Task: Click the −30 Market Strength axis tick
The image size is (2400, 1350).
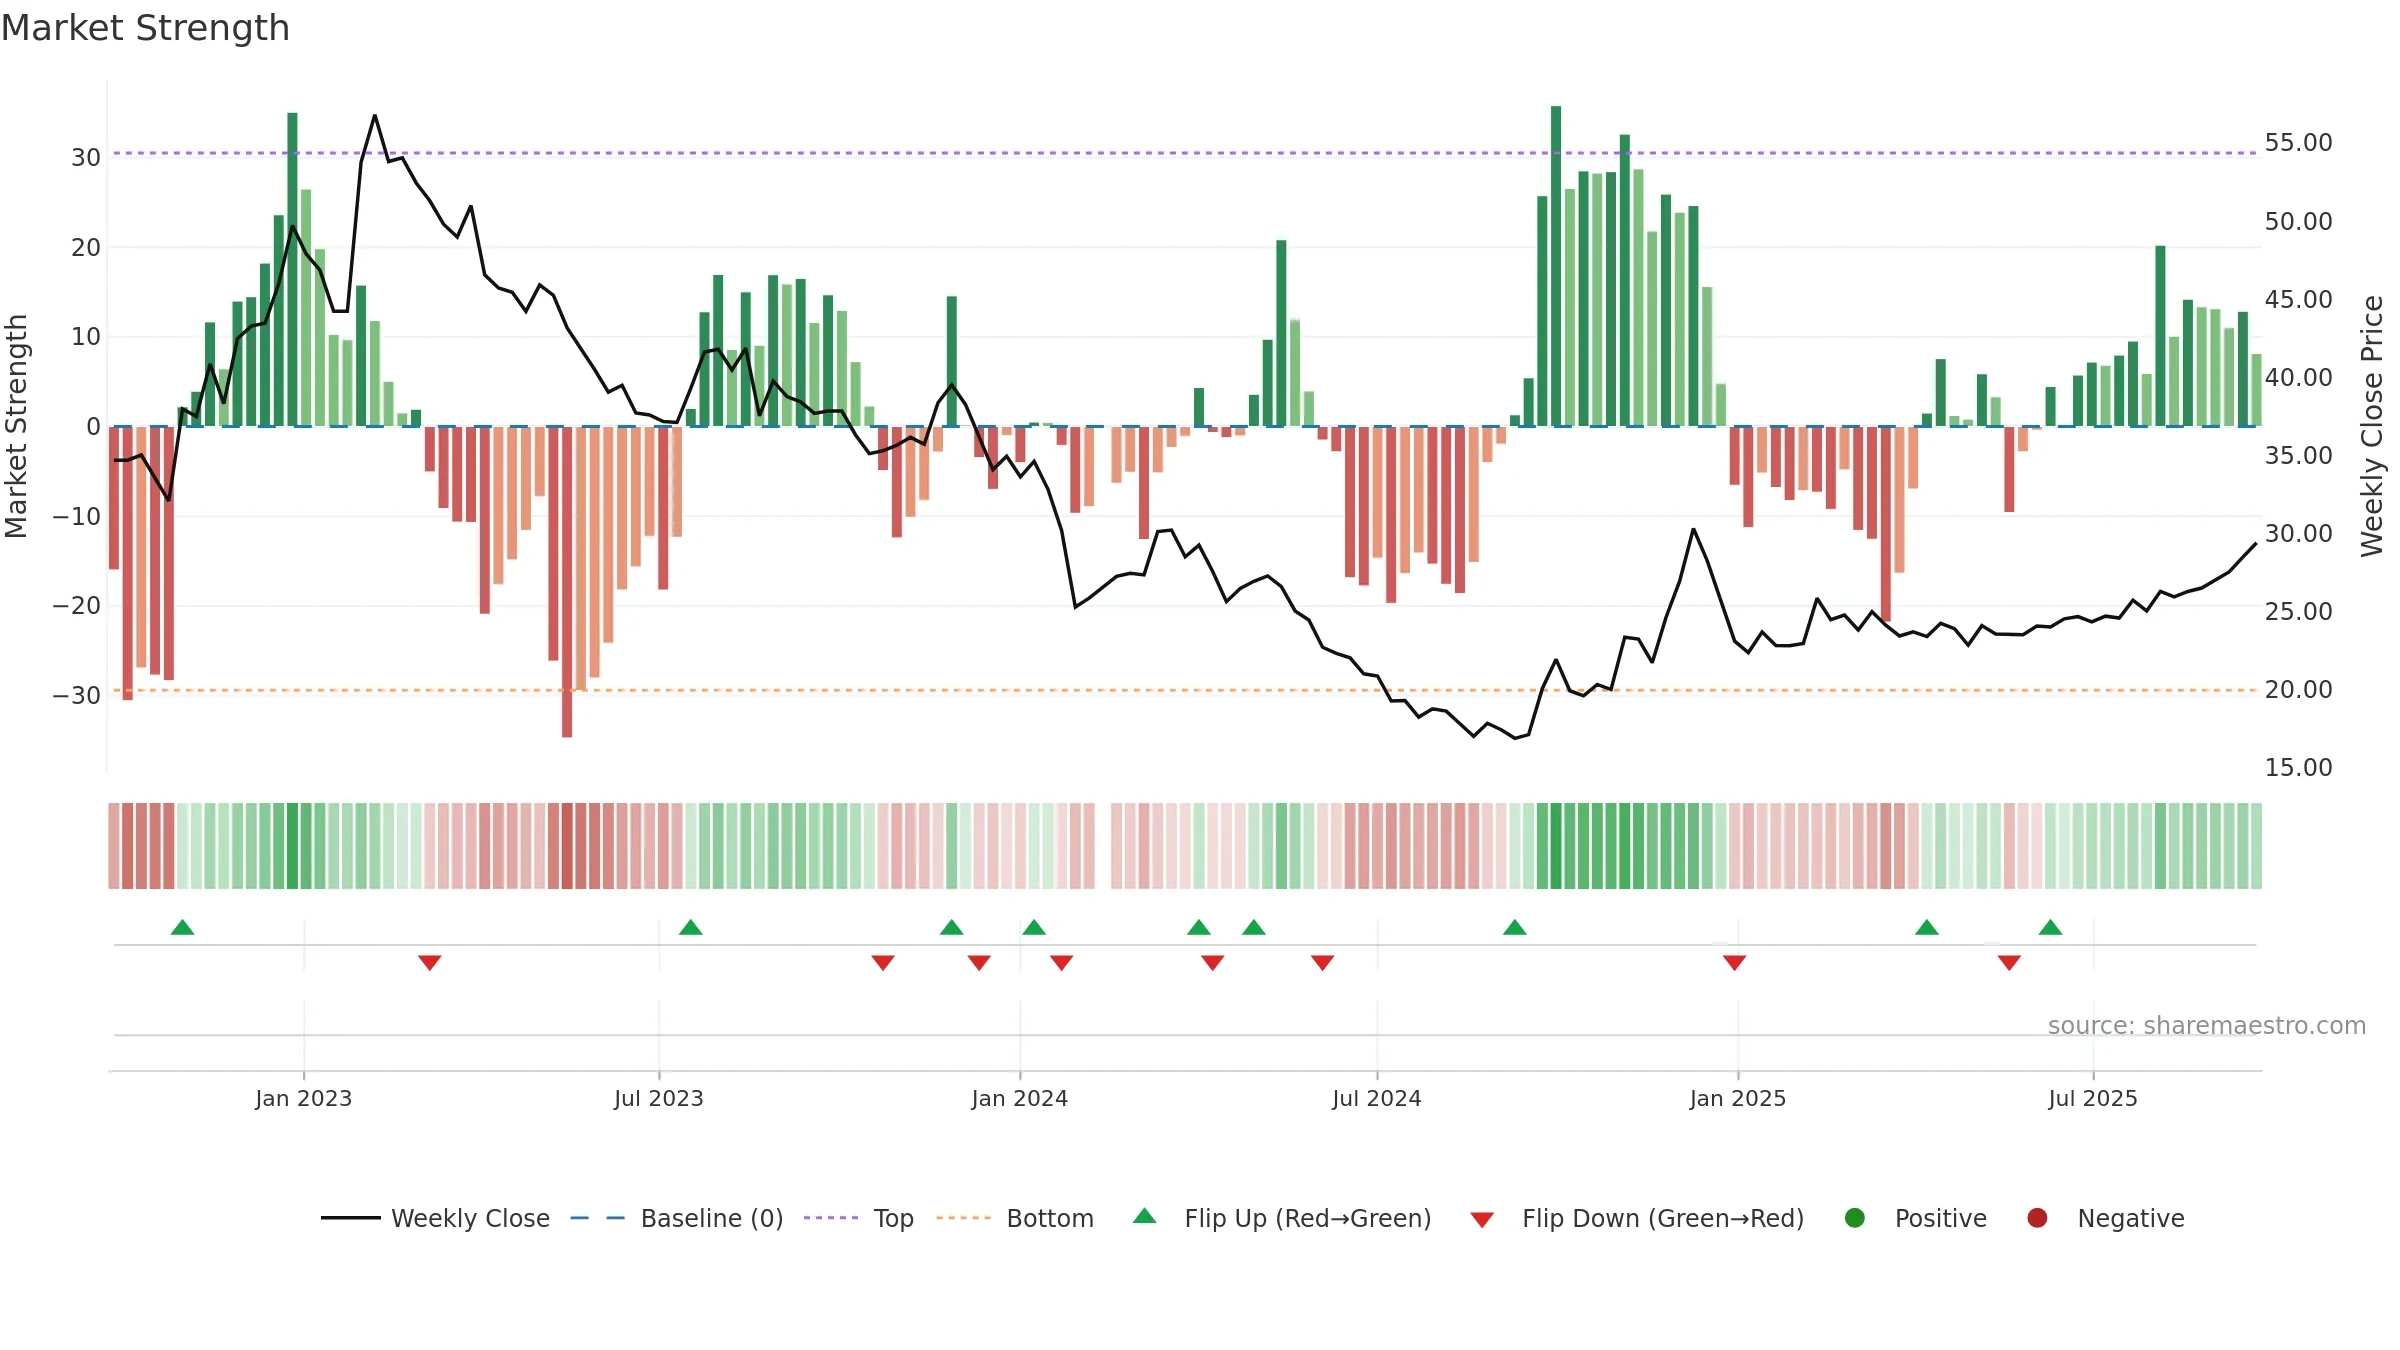Action: pos(76,696)
